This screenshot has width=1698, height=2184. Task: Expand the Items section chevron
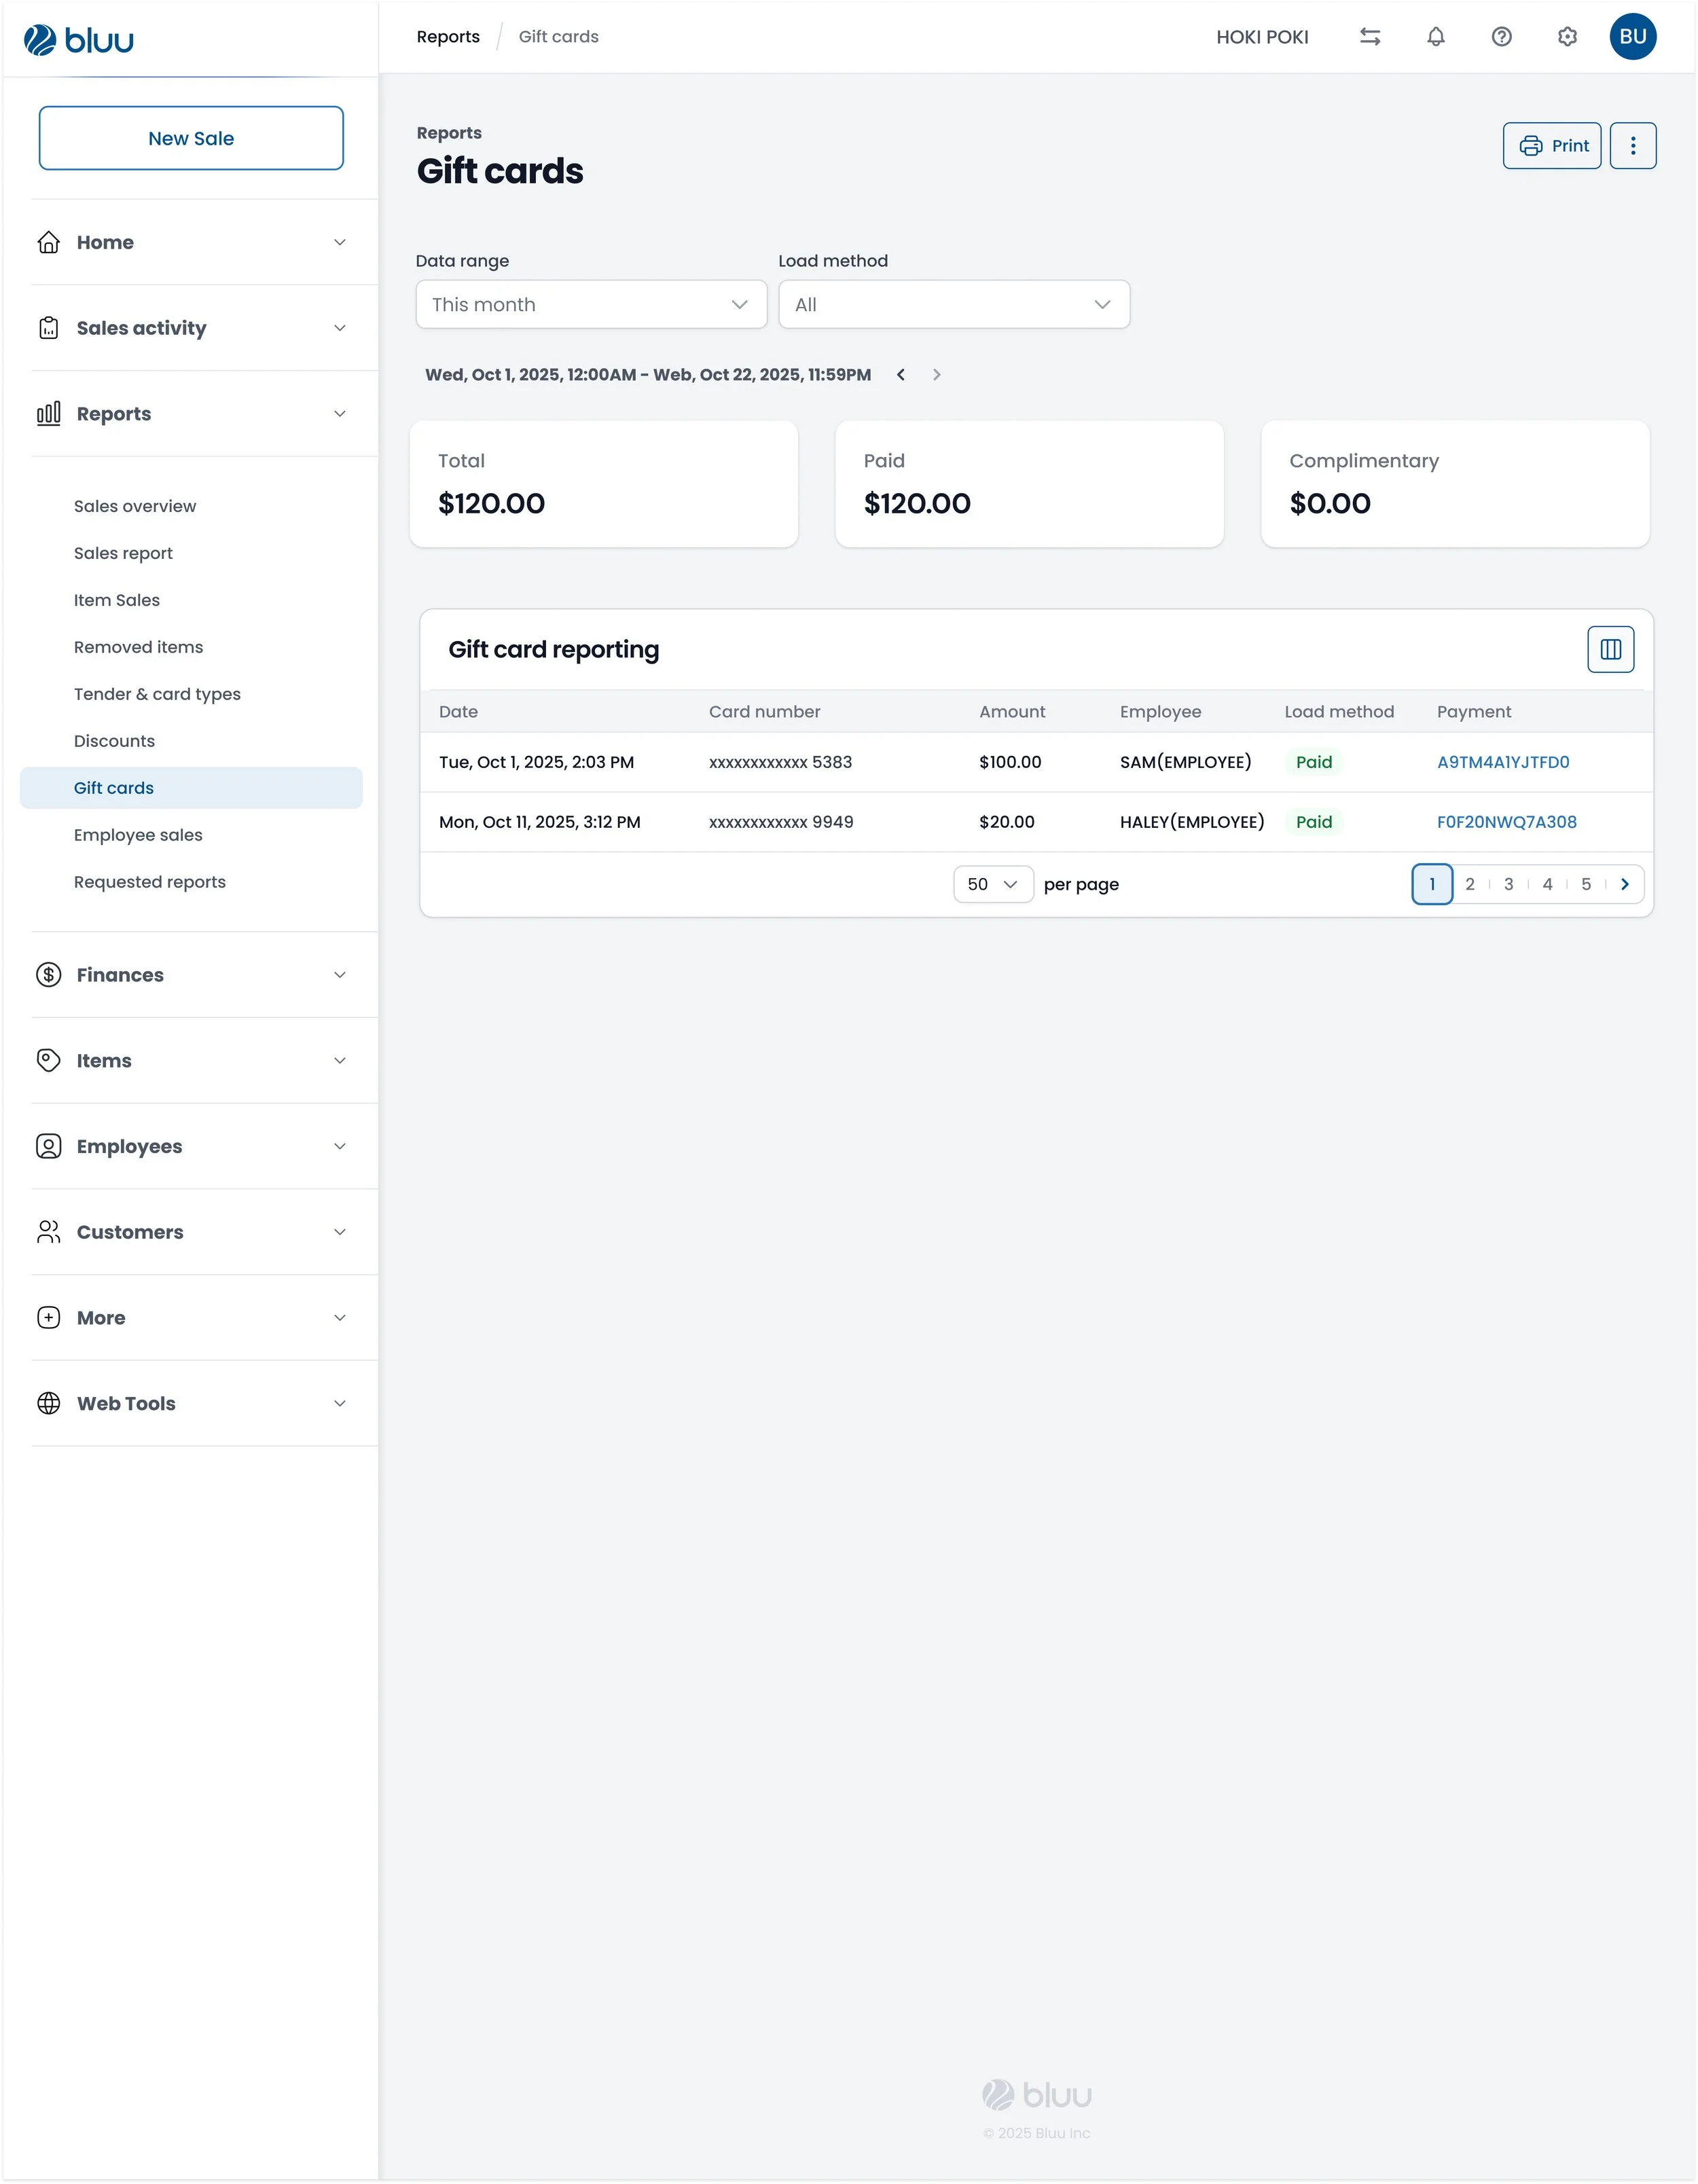tap(340, 1061)
